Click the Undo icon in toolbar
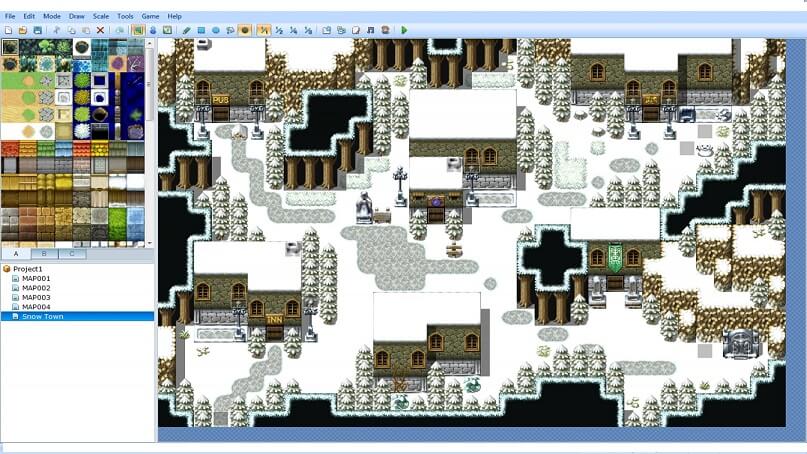 [119, 30]
